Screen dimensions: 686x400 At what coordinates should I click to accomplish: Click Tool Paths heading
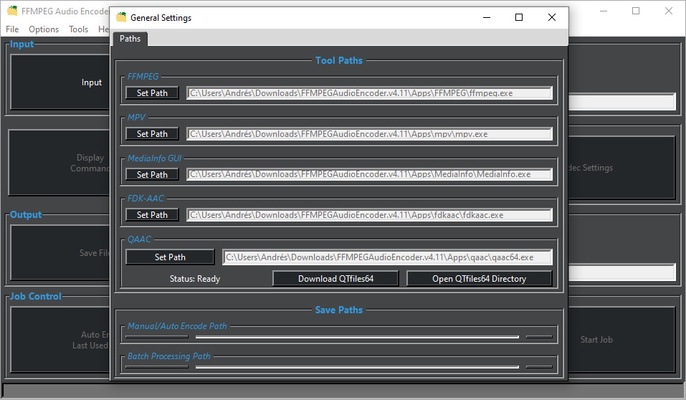point(339,60)
